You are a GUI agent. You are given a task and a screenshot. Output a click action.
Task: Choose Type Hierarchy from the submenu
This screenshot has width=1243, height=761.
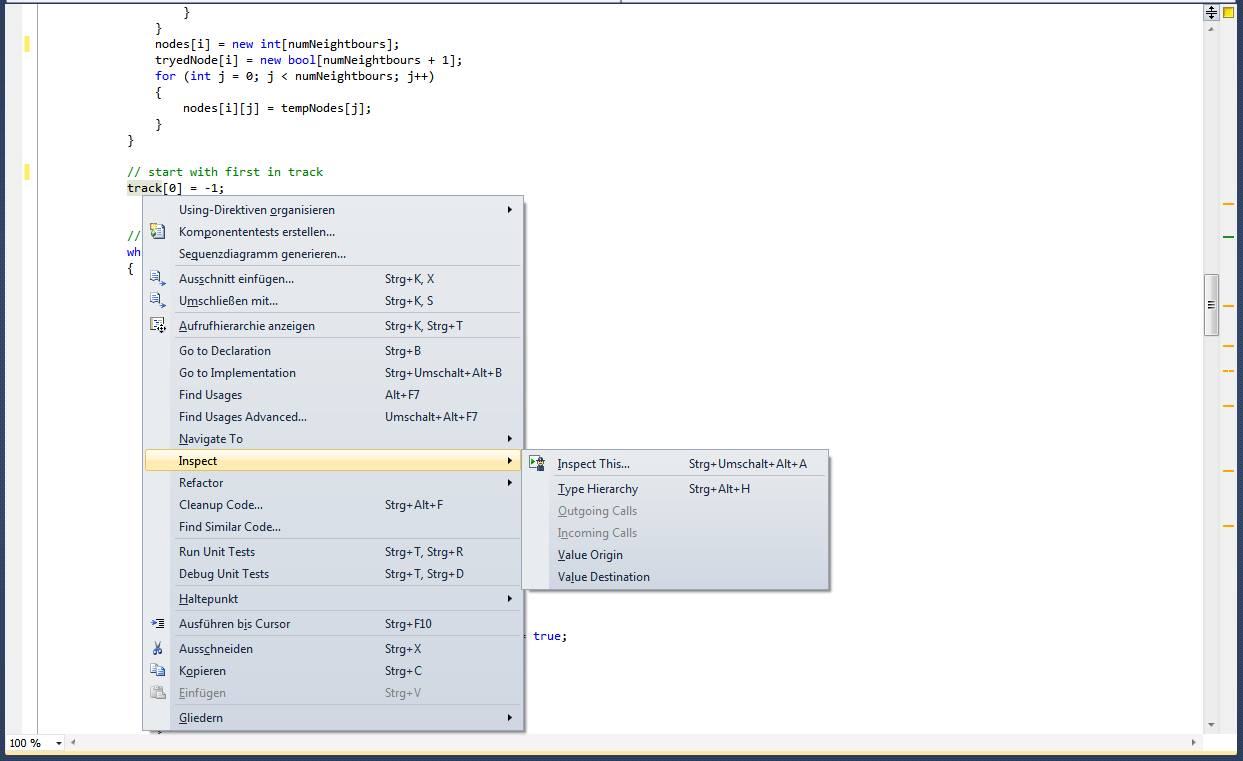point(598,489)
